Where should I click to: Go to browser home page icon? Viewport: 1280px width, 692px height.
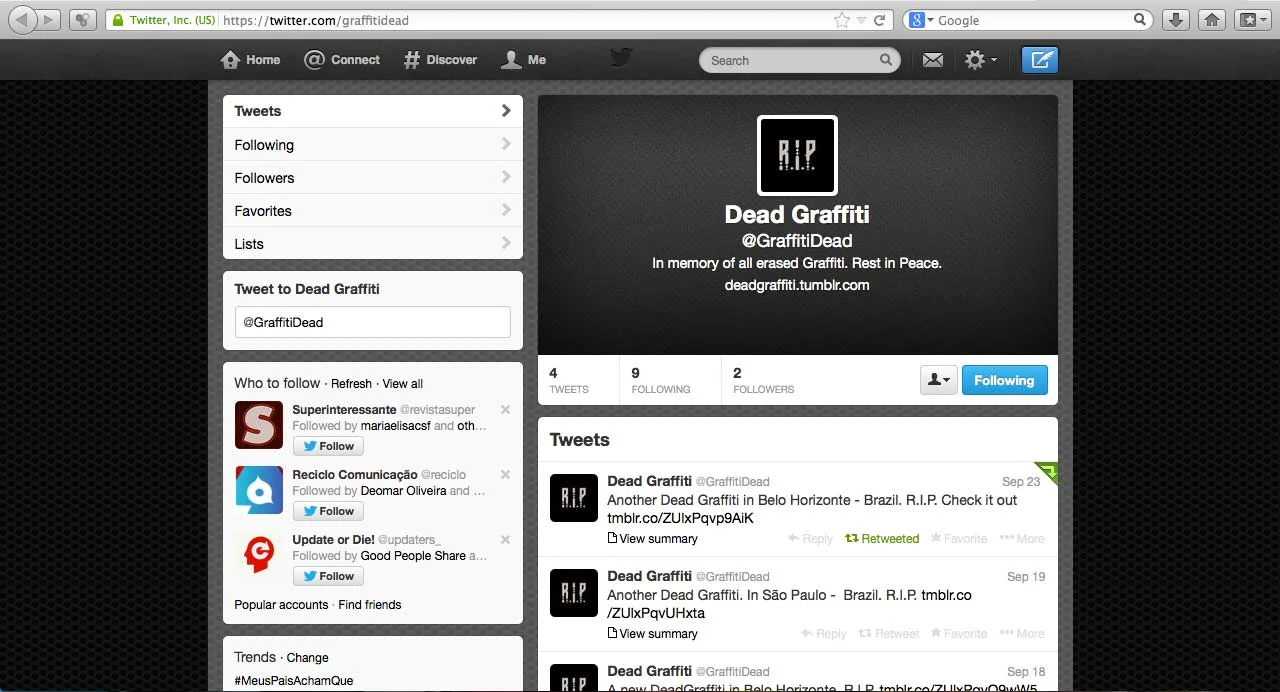point(1211,20)
